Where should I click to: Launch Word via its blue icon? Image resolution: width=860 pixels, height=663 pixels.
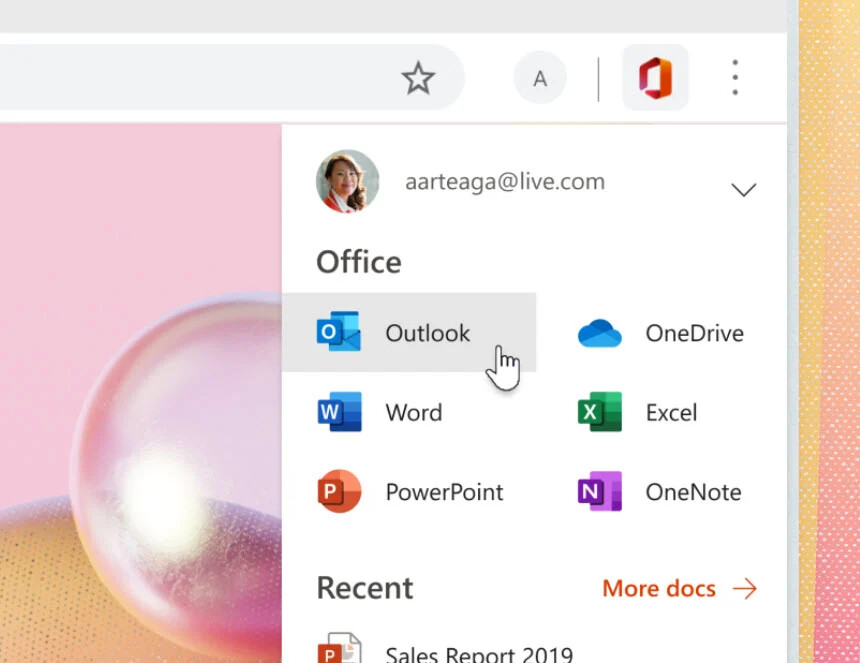point(339,412)
